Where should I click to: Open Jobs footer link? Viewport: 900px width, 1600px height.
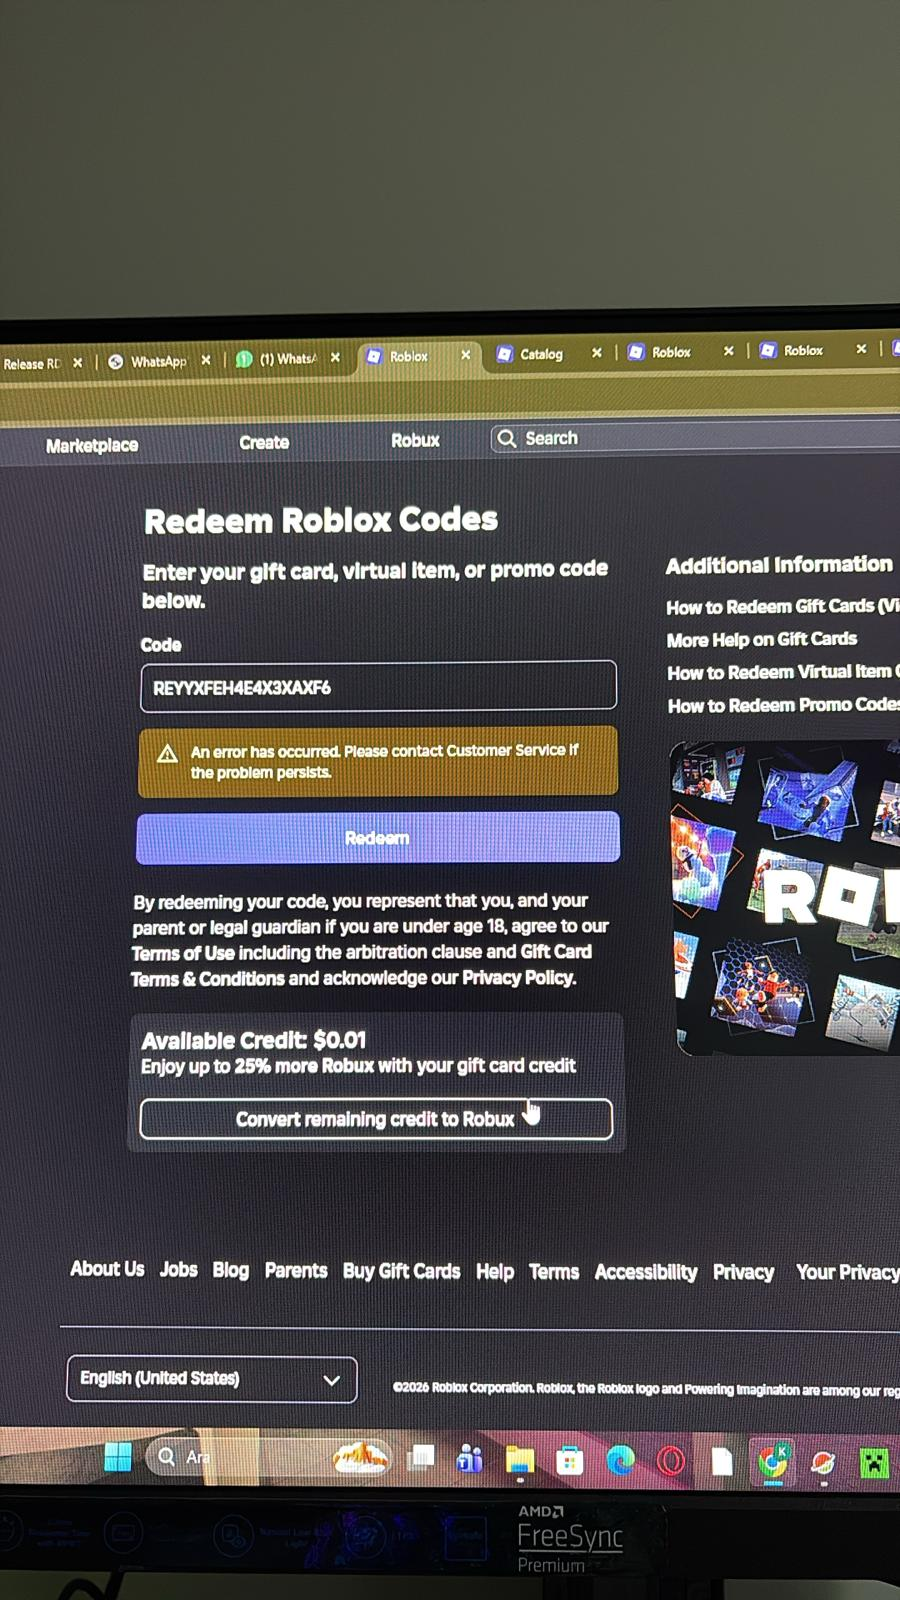[x=178, y=1270]
